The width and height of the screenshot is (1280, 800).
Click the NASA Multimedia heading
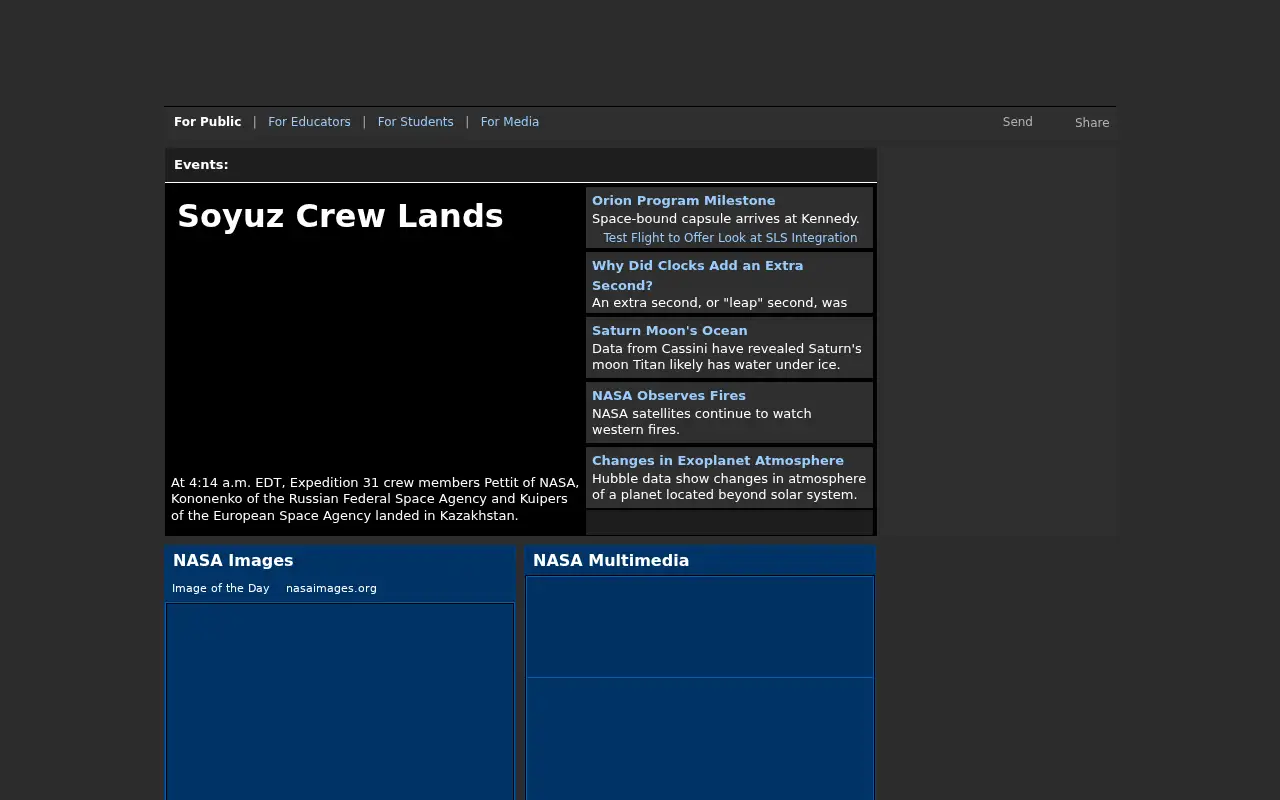coord(611,560)
